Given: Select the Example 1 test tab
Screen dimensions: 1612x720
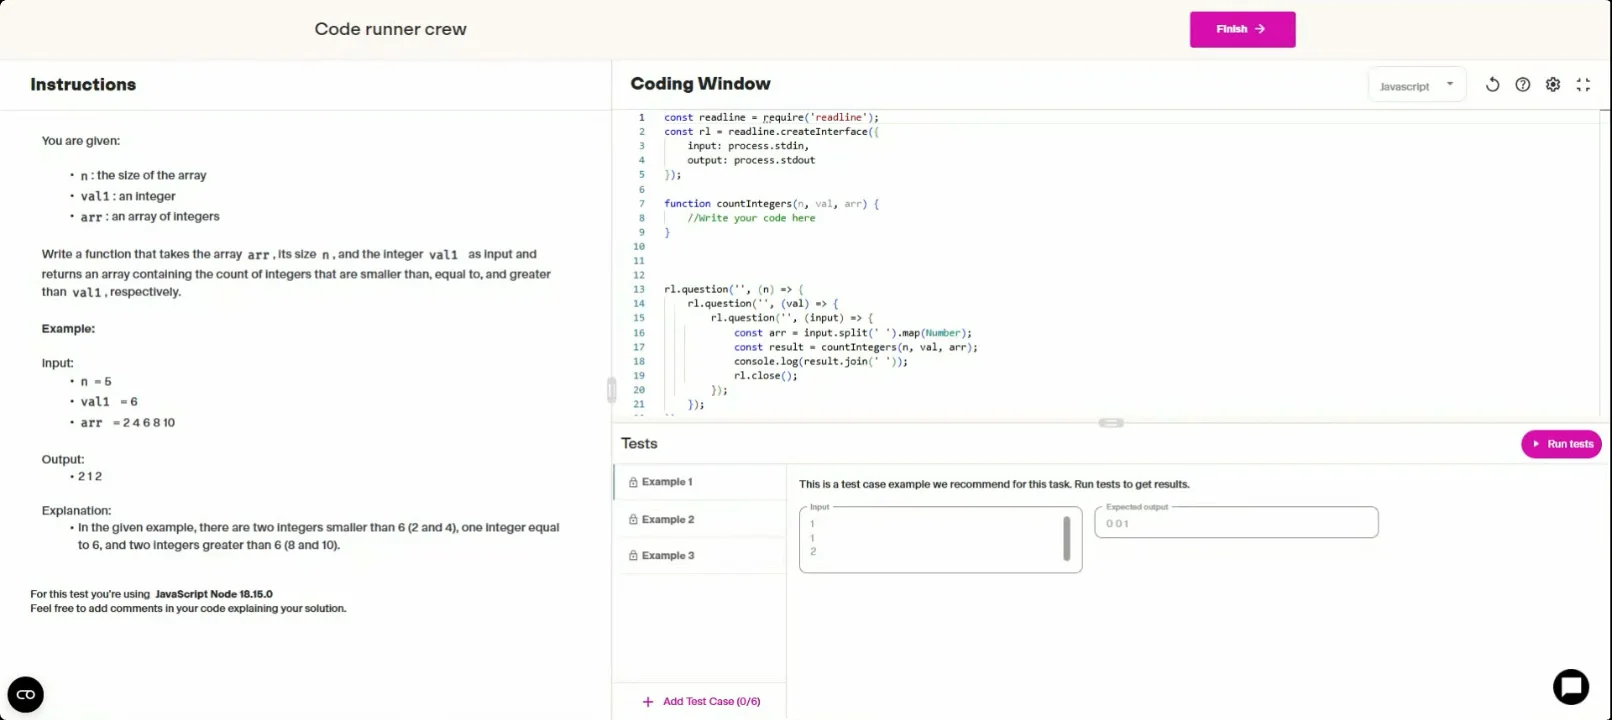Looking at the screenshot, I should click(x=667, y=482).
